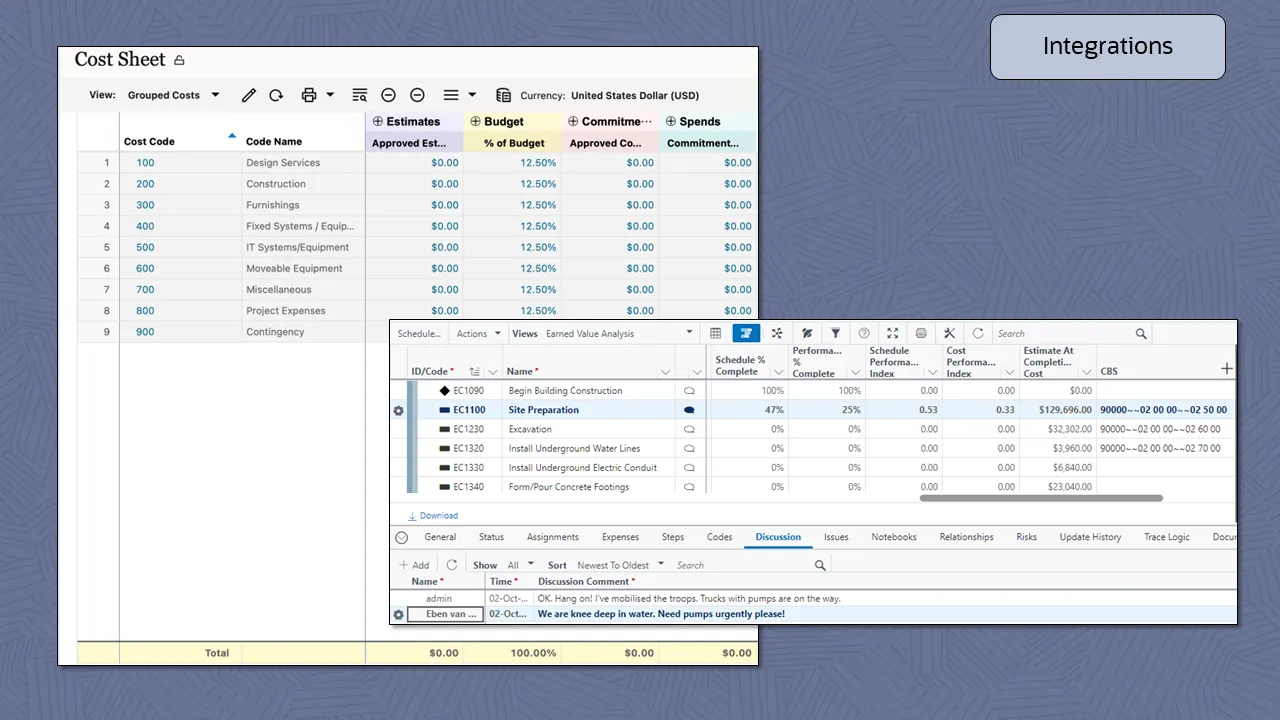Open the discussion bubble on Site Preparation row
Viewport: 1280px width, 720px height.
coord(689,410)
